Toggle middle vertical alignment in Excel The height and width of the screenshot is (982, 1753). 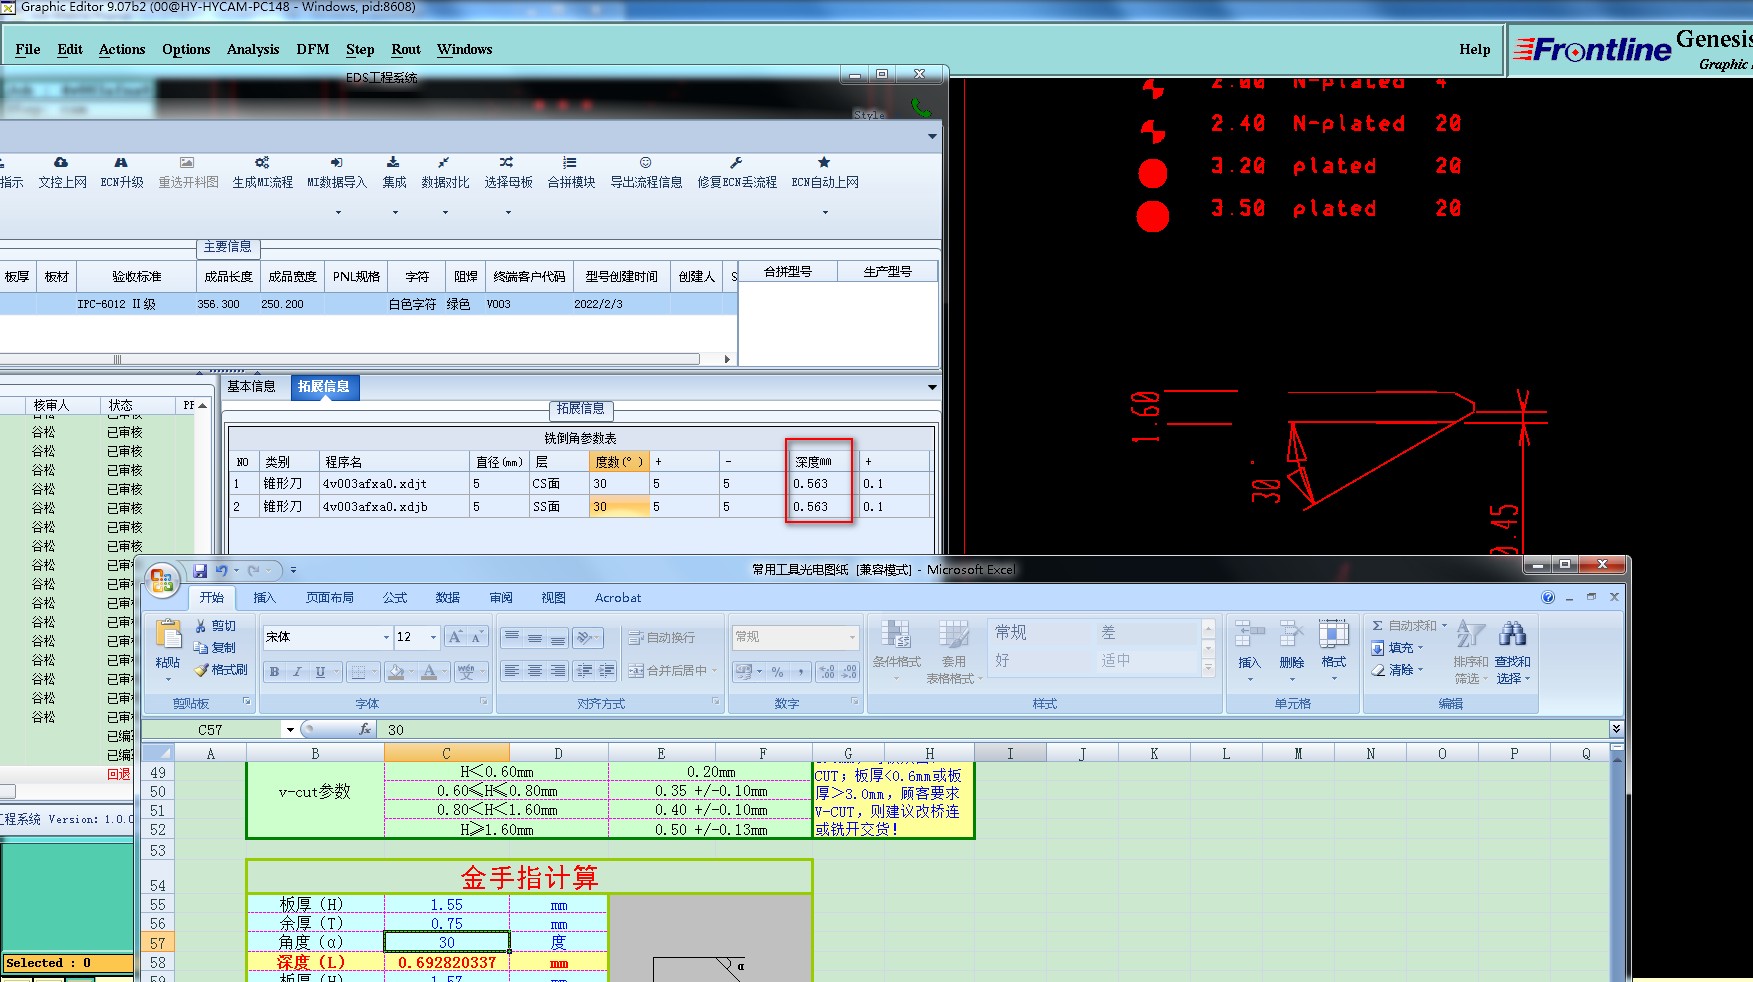tap(535, 637)
